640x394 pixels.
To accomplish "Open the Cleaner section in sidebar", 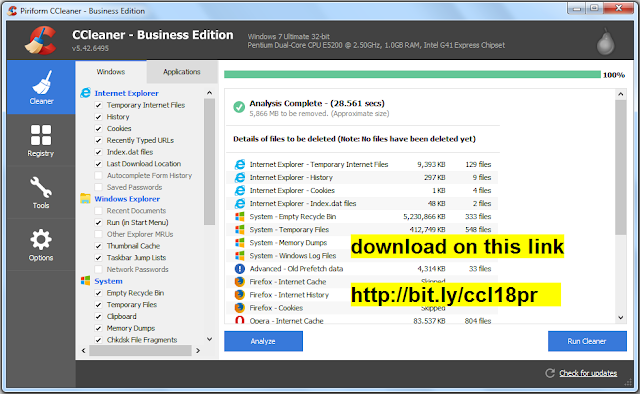I will click(x=41, y=87).
